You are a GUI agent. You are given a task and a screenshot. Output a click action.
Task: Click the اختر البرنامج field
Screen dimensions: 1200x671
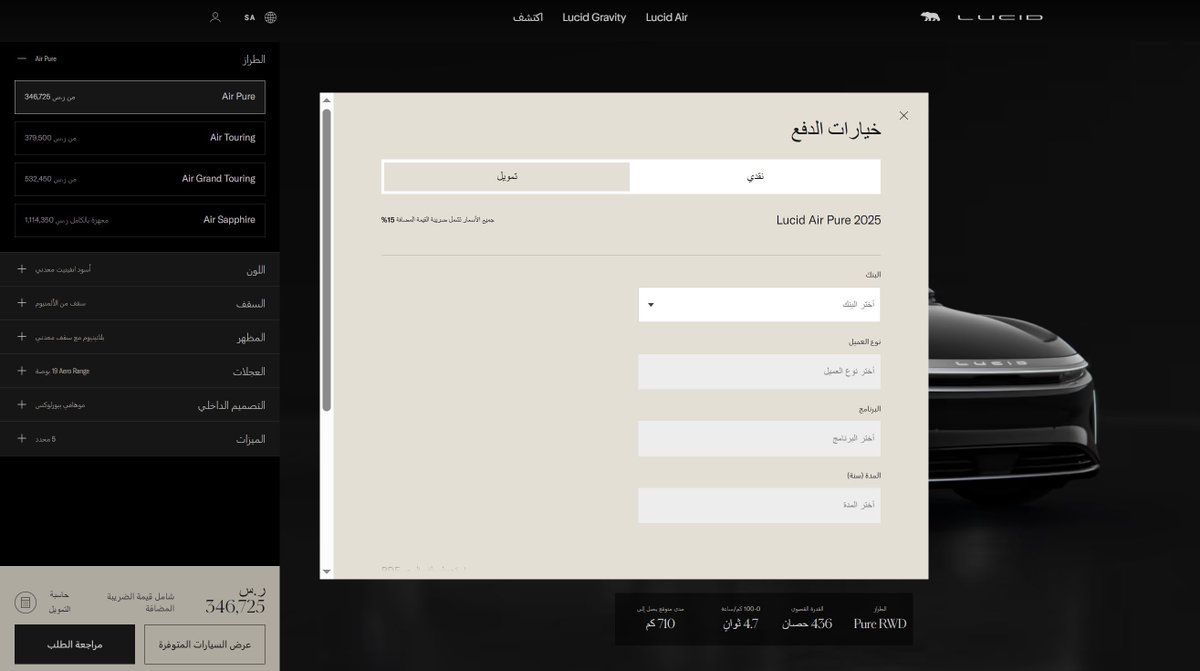coord(759,438)
